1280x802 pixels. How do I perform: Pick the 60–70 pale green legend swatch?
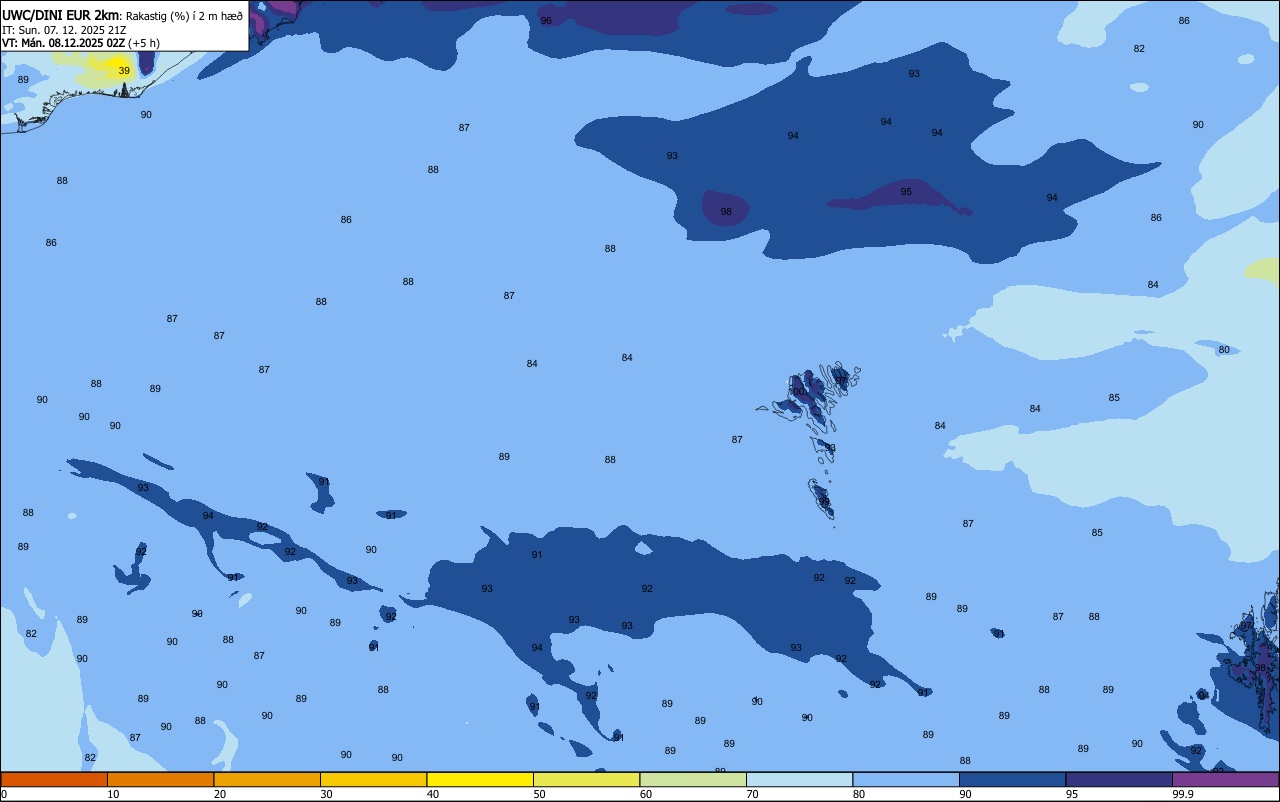coord(693,779)
